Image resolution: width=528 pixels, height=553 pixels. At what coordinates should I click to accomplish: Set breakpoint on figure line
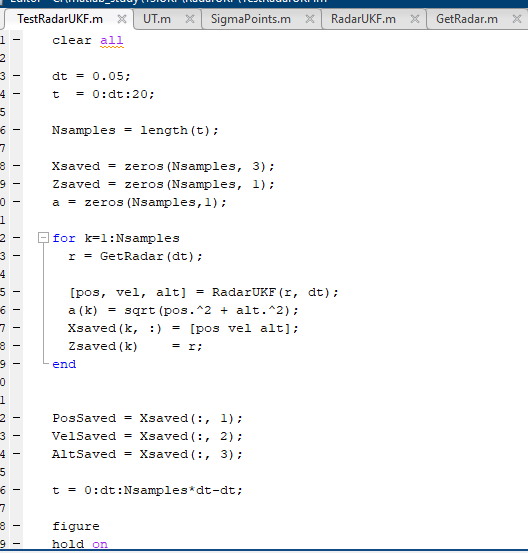(x=17, y=526)
